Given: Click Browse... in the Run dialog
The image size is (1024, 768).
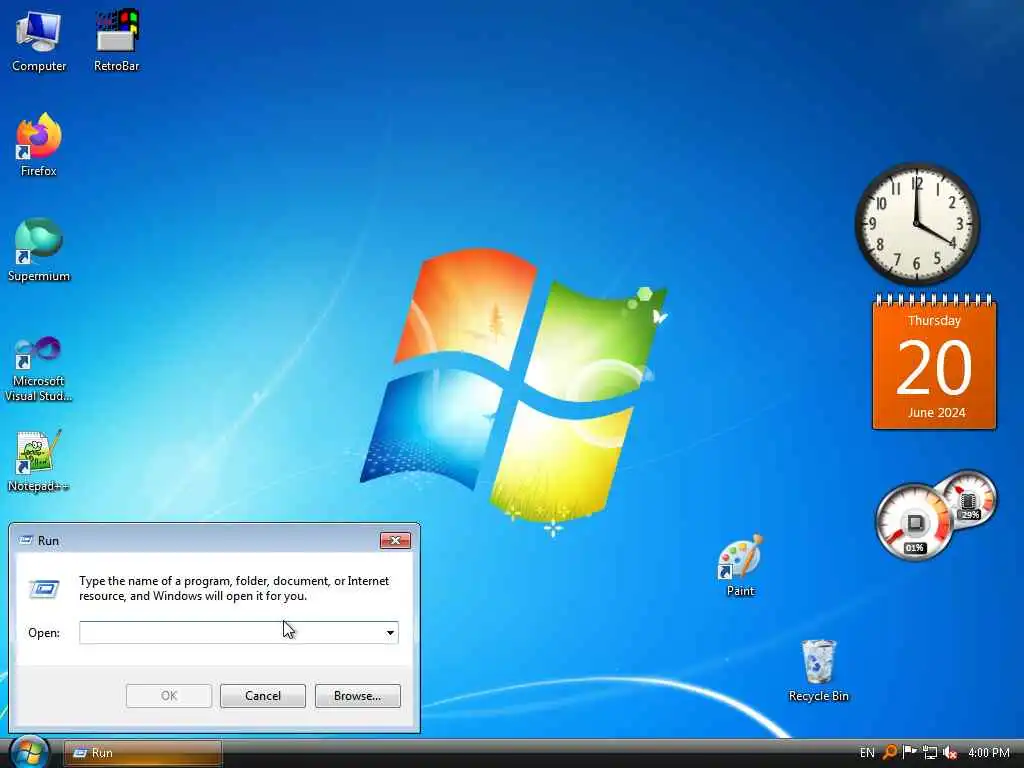Looking at the screenshot, I should 357,696.
